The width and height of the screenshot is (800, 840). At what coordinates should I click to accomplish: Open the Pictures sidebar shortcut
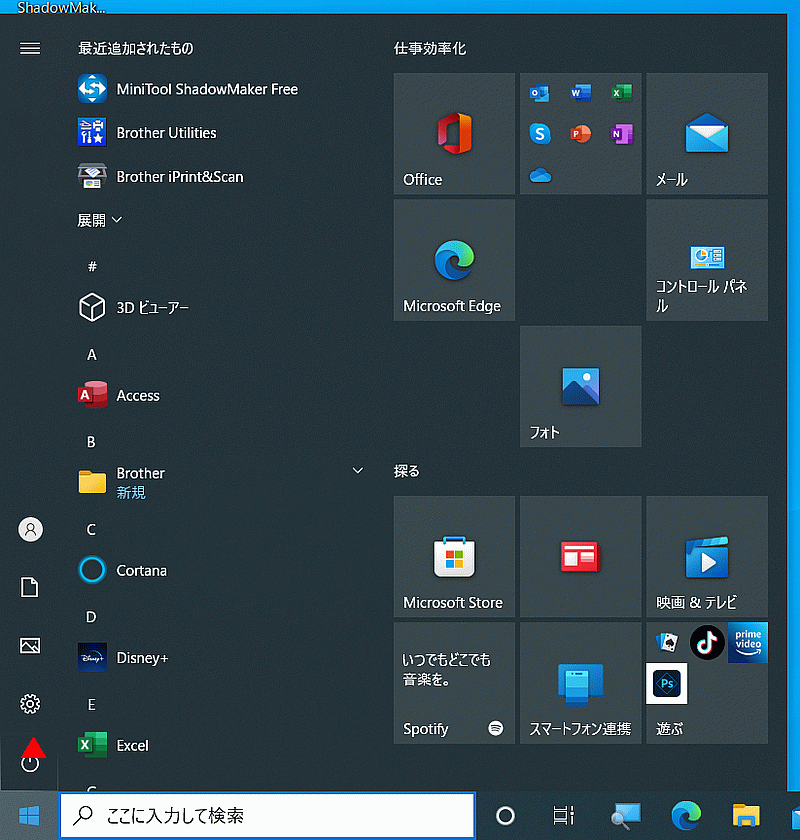coord(30,646)
